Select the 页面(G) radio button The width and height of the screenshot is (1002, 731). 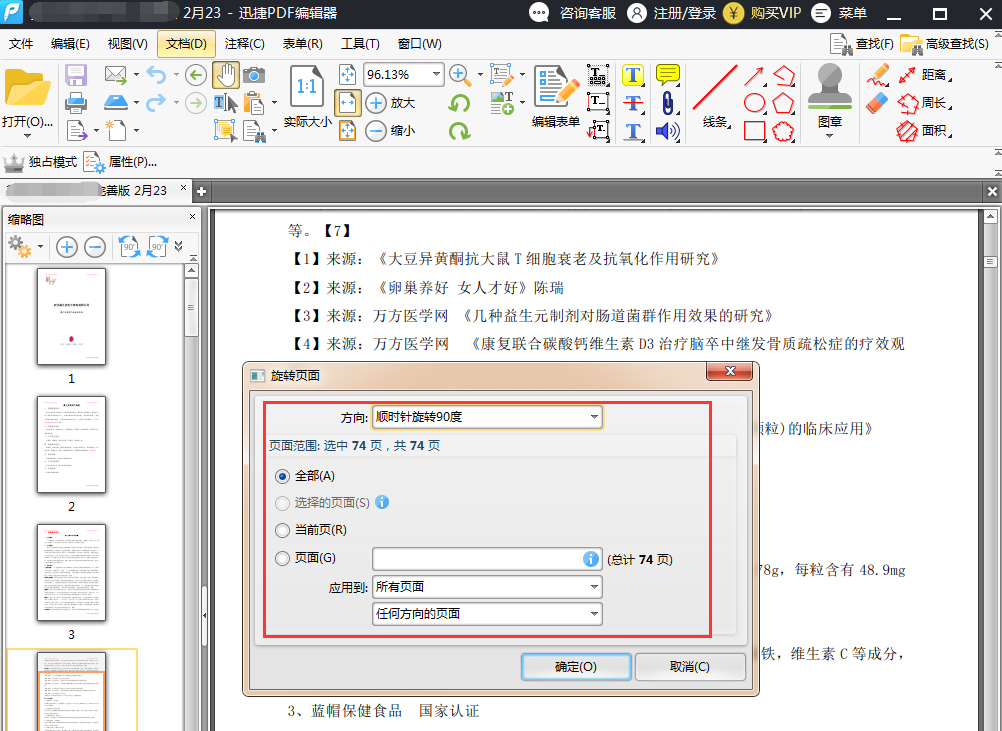pos(282,558)
